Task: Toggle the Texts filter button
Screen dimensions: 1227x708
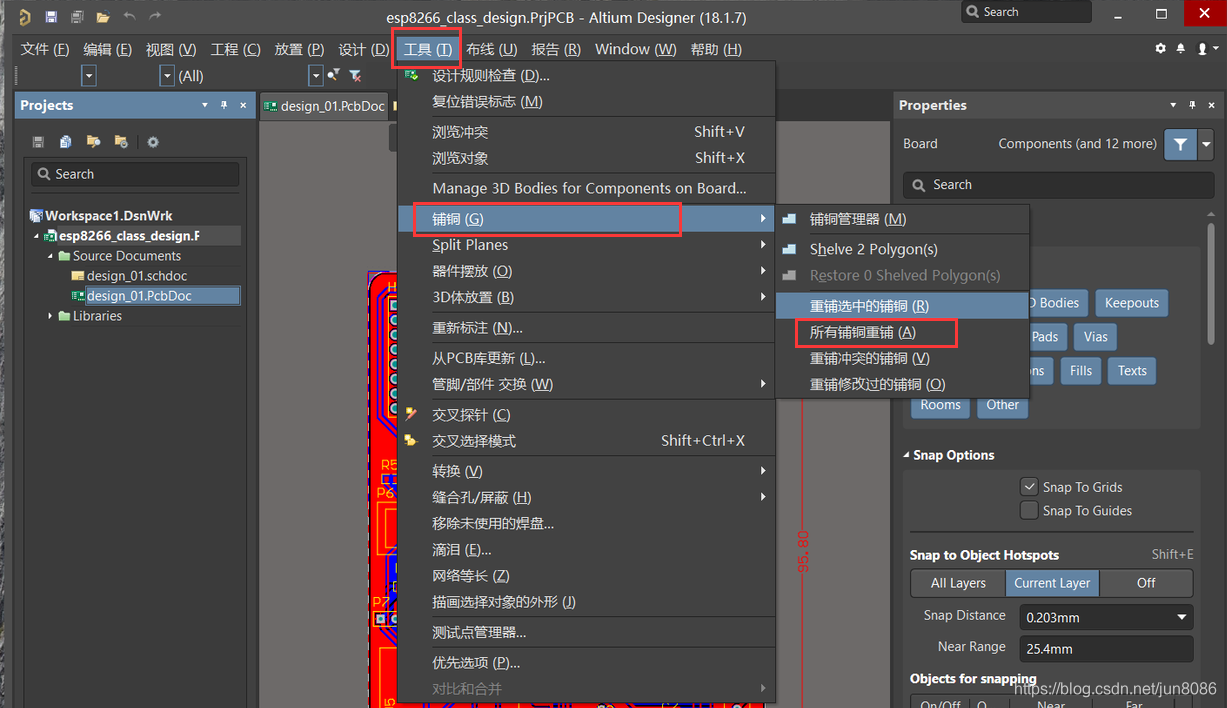Action: pyautogui.click(x=1132, y=371)
